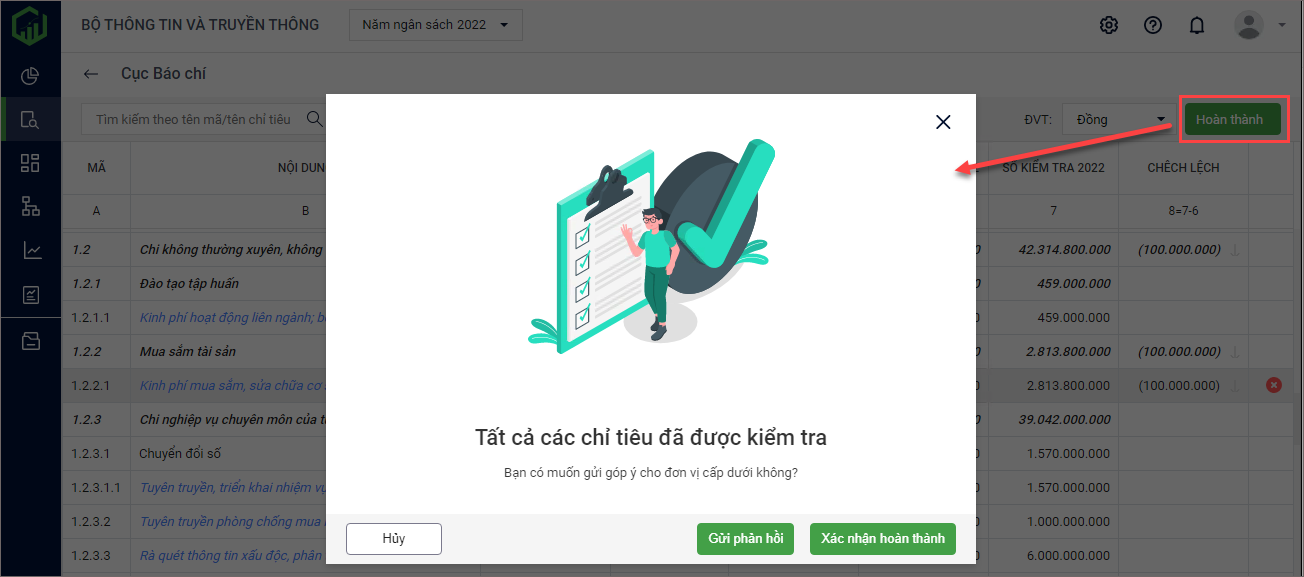Click the search field for mã/tên chỉ tiêu
The width and height of the screenshot is (1304, 577).
point(195,120)
